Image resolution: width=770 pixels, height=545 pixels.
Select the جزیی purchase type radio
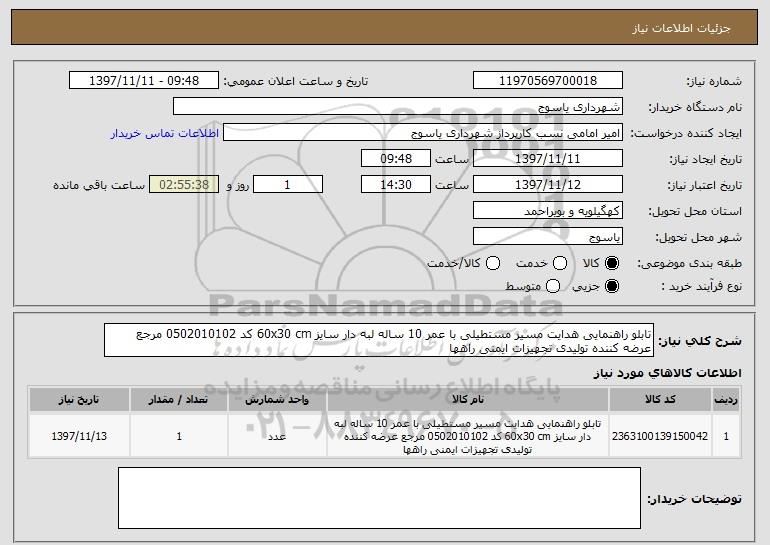[612, 286]
